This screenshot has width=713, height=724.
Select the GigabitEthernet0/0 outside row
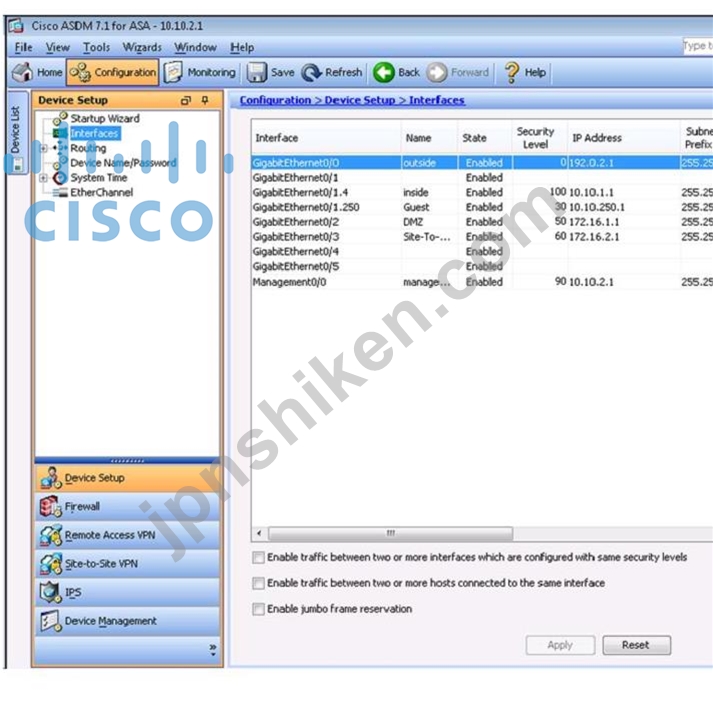(482, 163)
